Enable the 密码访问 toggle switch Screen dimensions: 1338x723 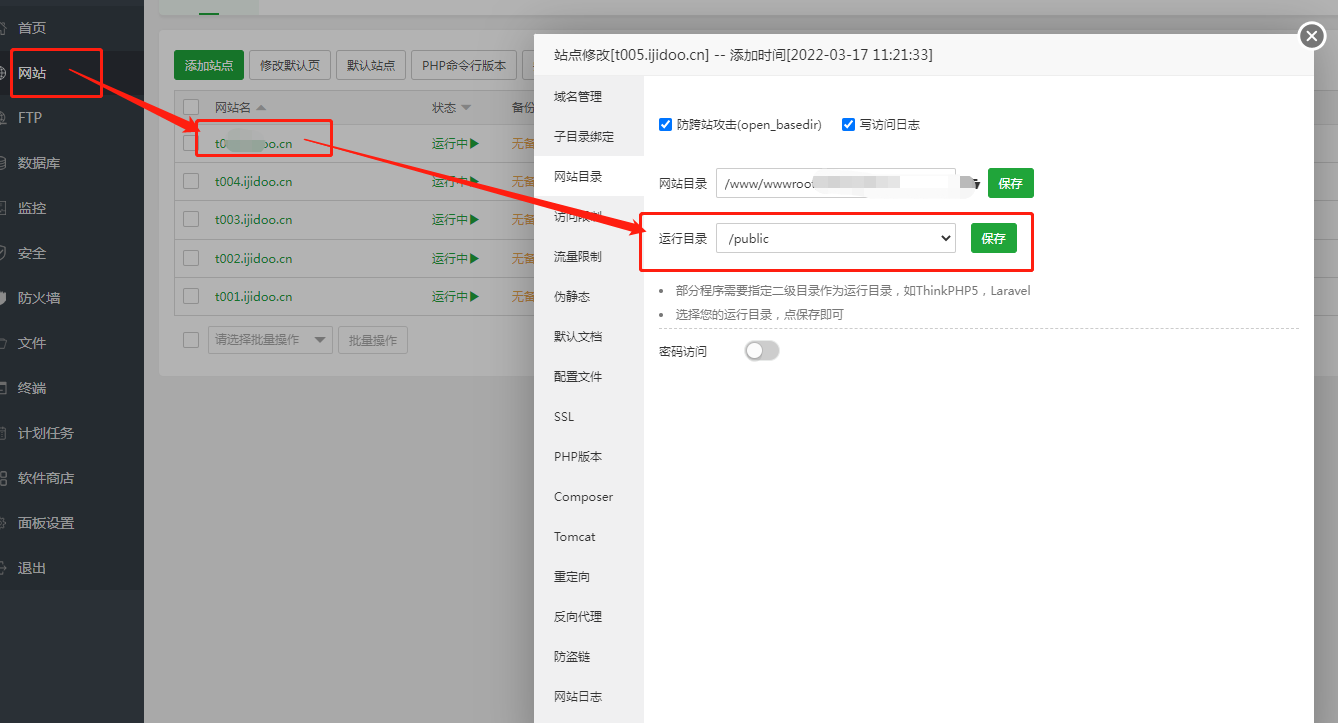761,351
